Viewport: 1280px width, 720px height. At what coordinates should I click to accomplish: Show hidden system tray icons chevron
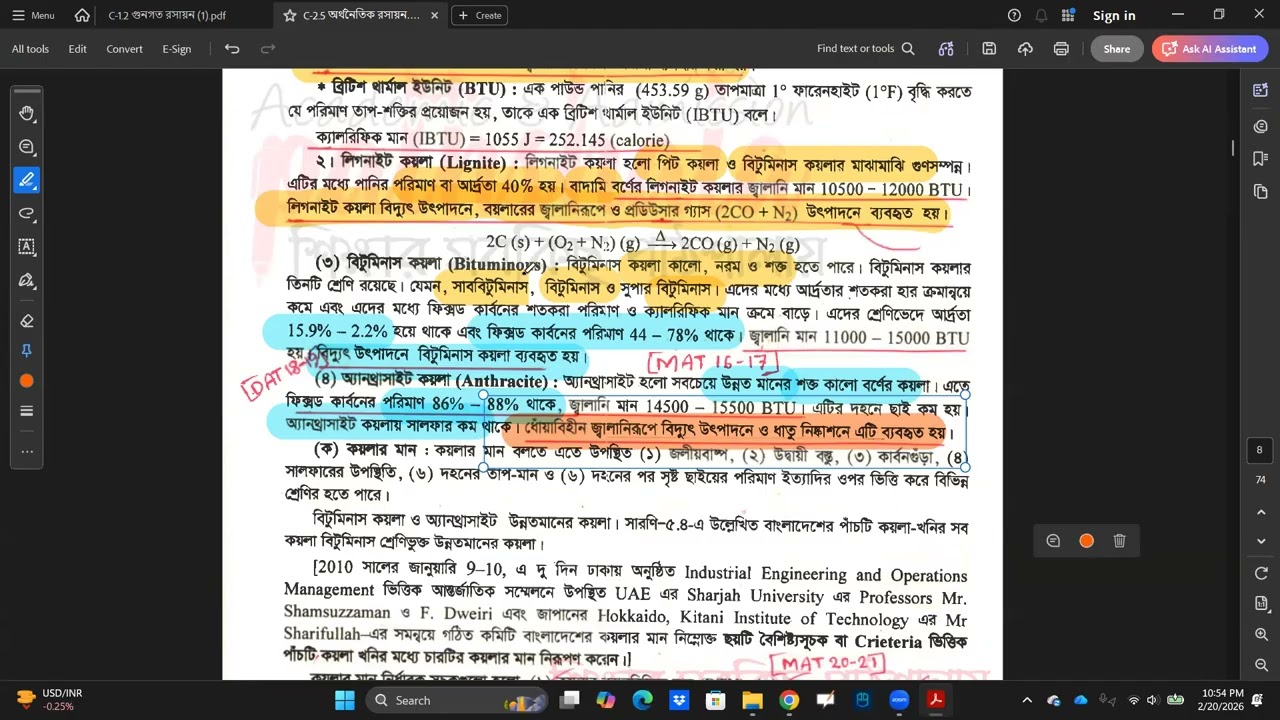pyautogui.click(x=1027, y=700)
